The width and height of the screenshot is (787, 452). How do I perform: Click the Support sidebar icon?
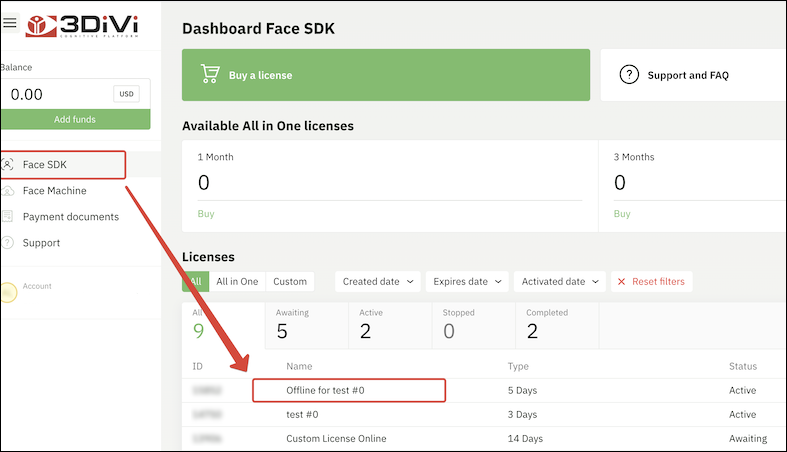click(x=8, y=243)
